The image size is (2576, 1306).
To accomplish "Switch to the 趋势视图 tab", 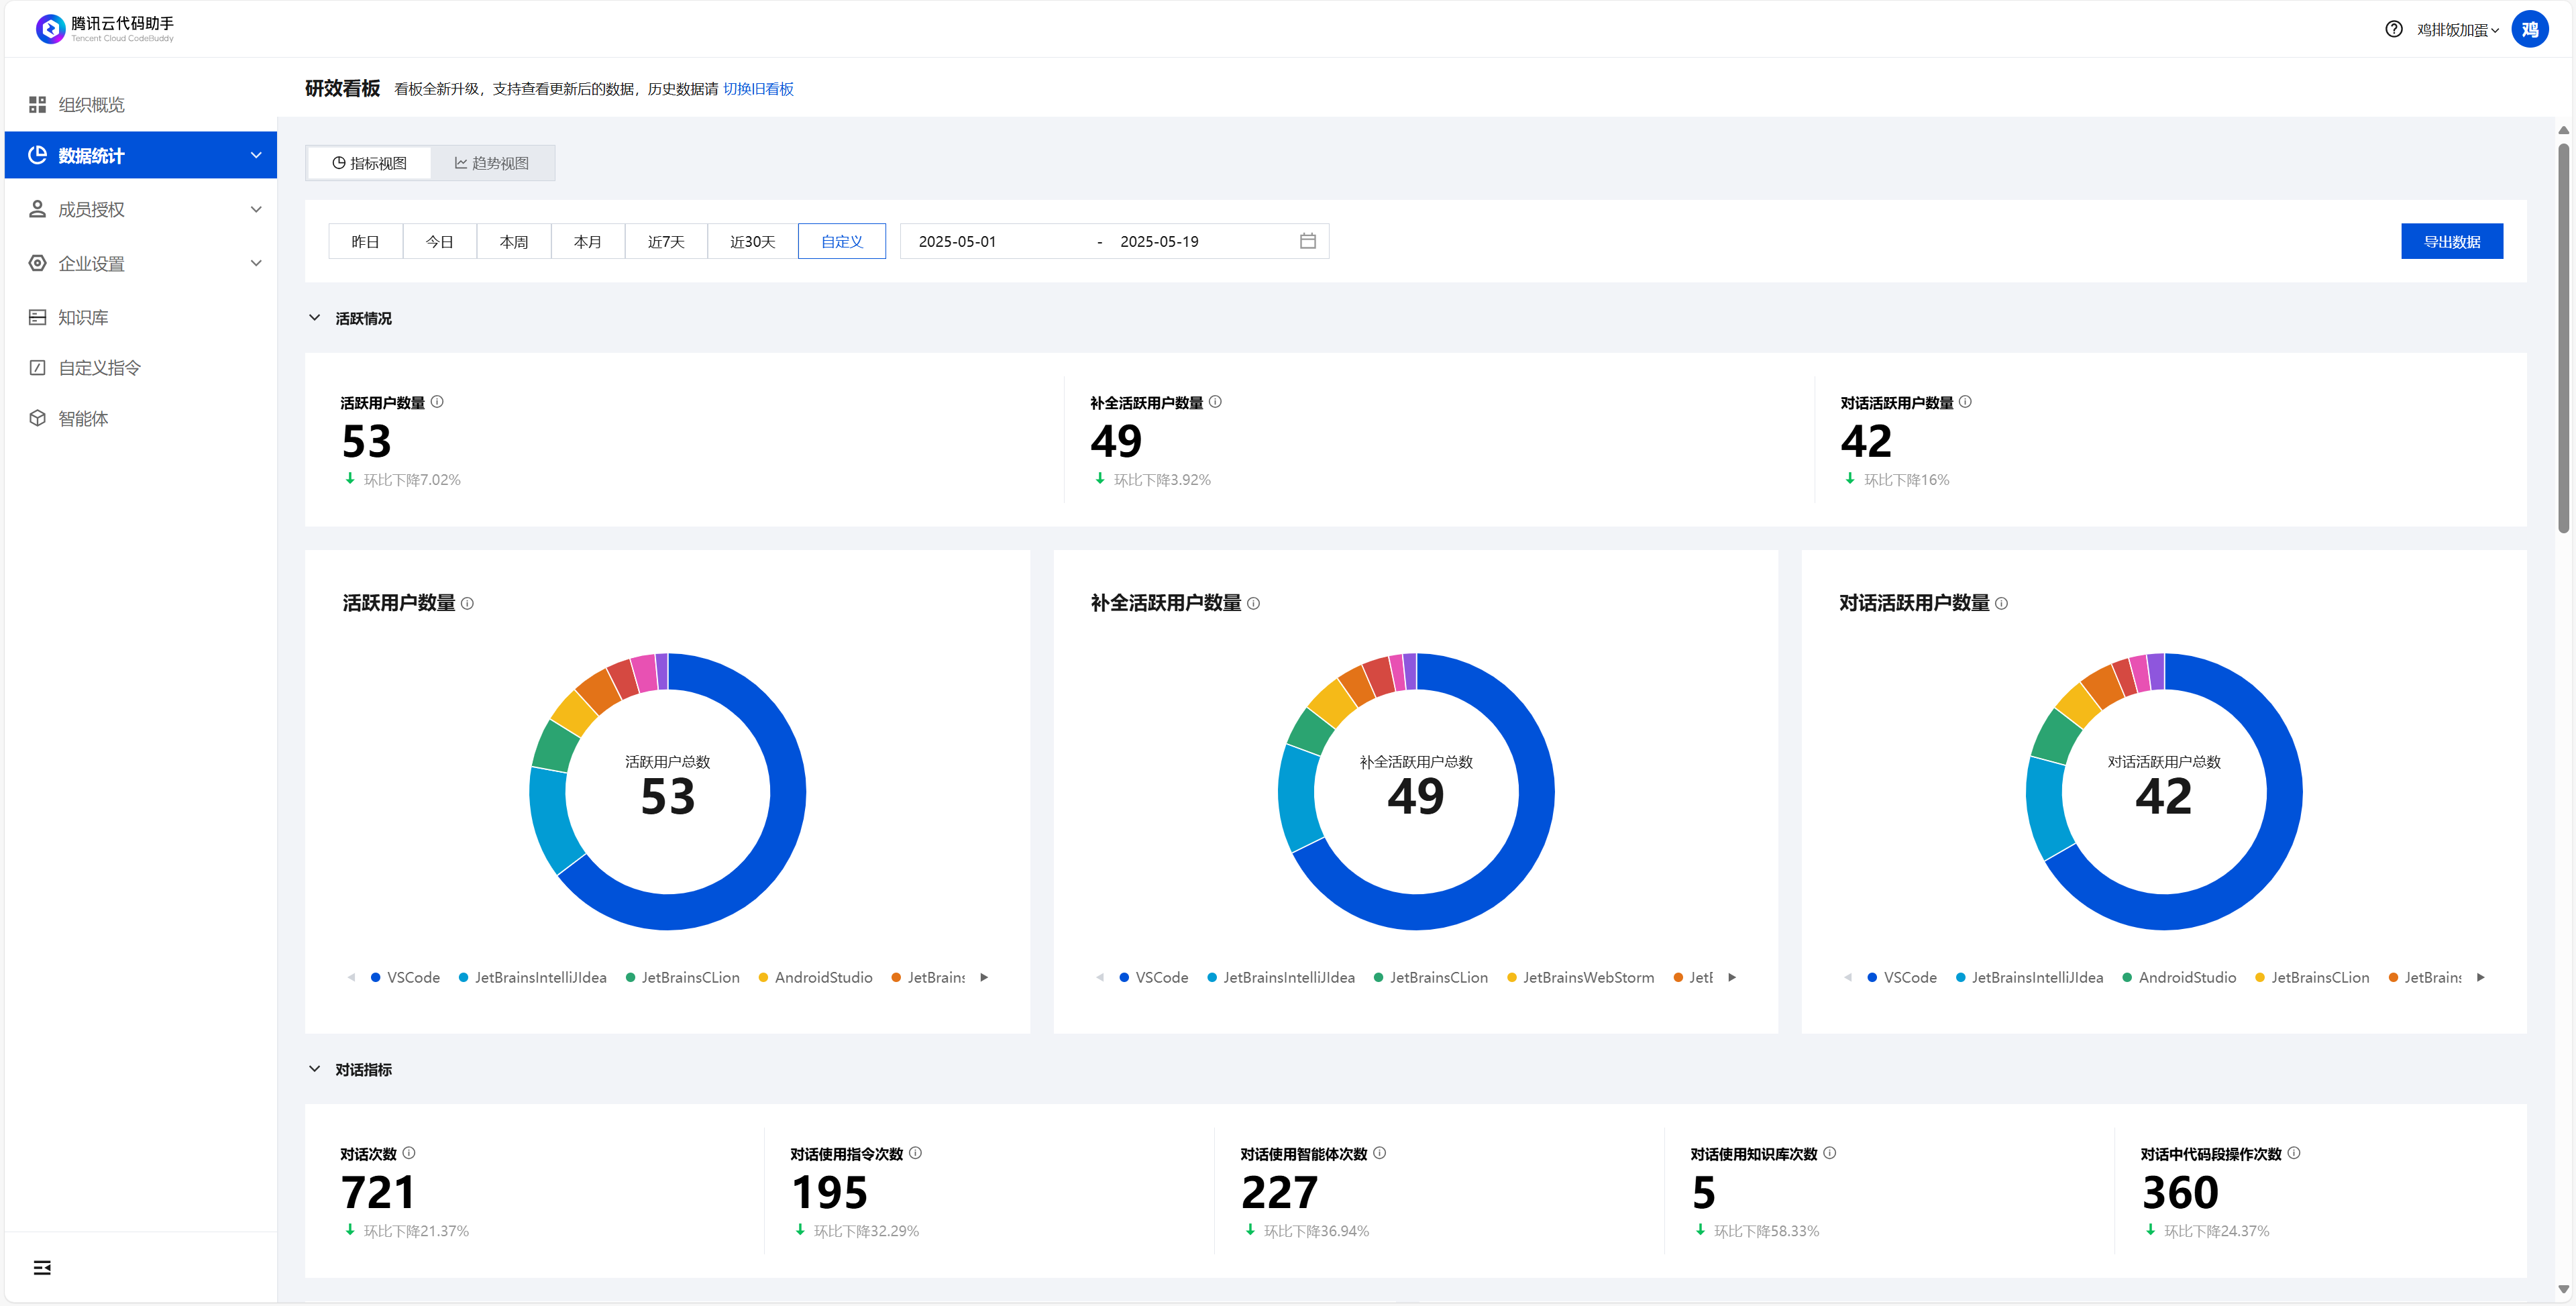I will [492, 163].
